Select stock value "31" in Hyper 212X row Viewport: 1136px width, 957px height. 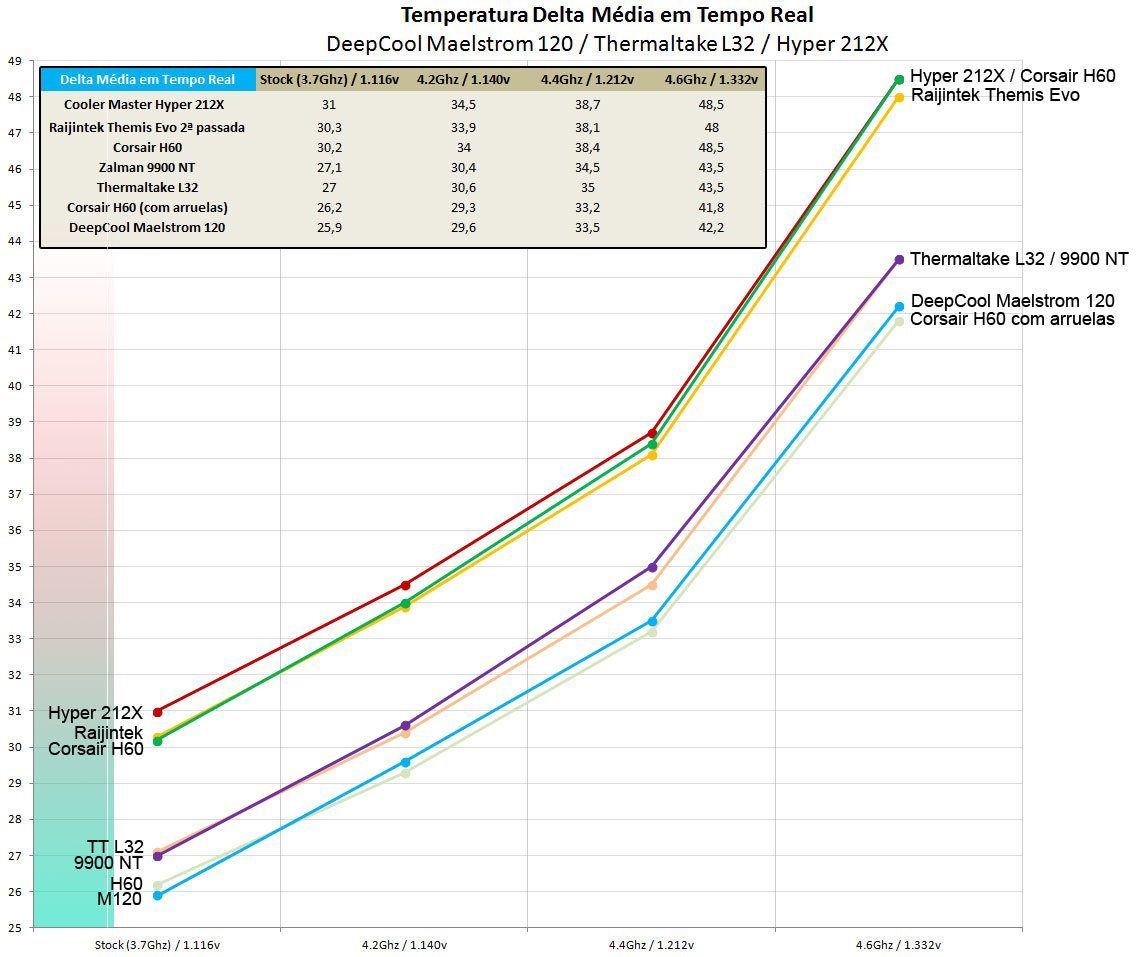(329, 104)
